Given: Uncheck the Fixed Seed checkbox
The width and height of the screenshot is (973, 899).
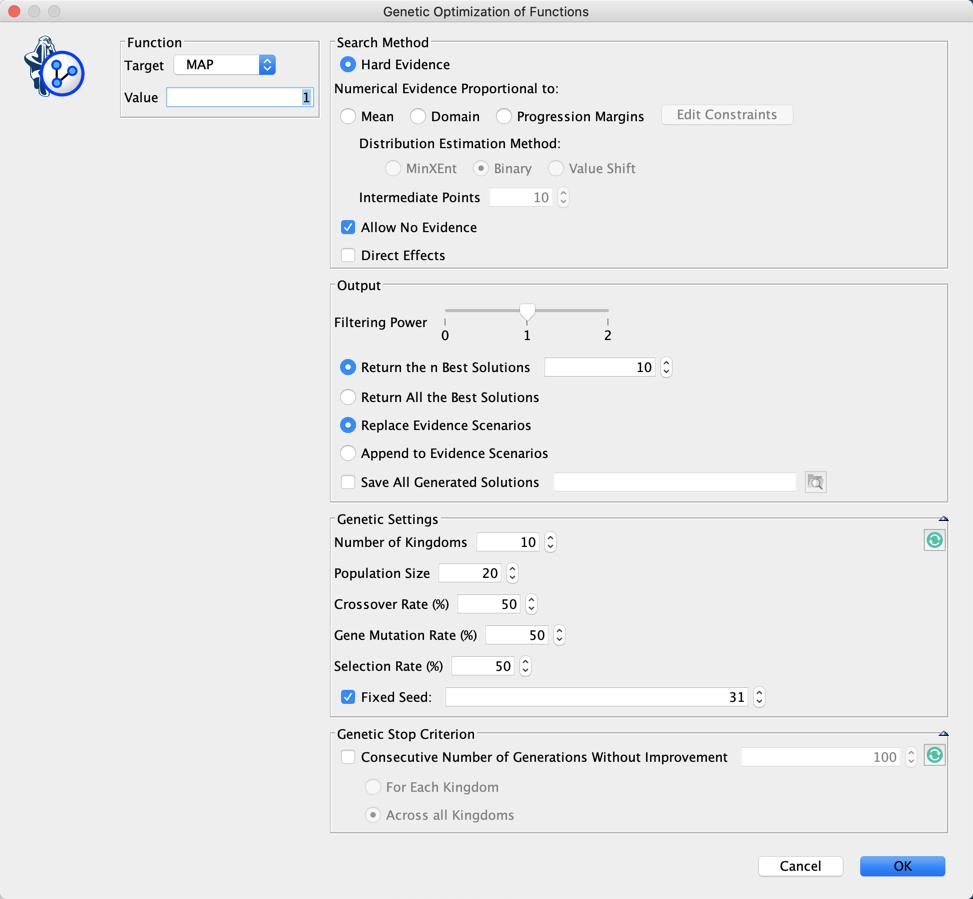Looking at the screenshot, I should (x=348, y=697).
